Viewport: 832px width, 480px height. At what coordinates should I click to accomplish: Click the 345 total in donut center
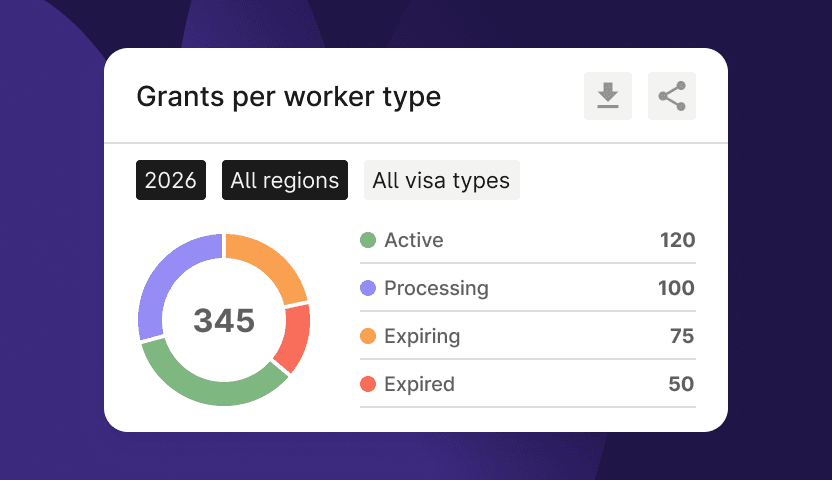pyautogui.click(x=224, y=321)
